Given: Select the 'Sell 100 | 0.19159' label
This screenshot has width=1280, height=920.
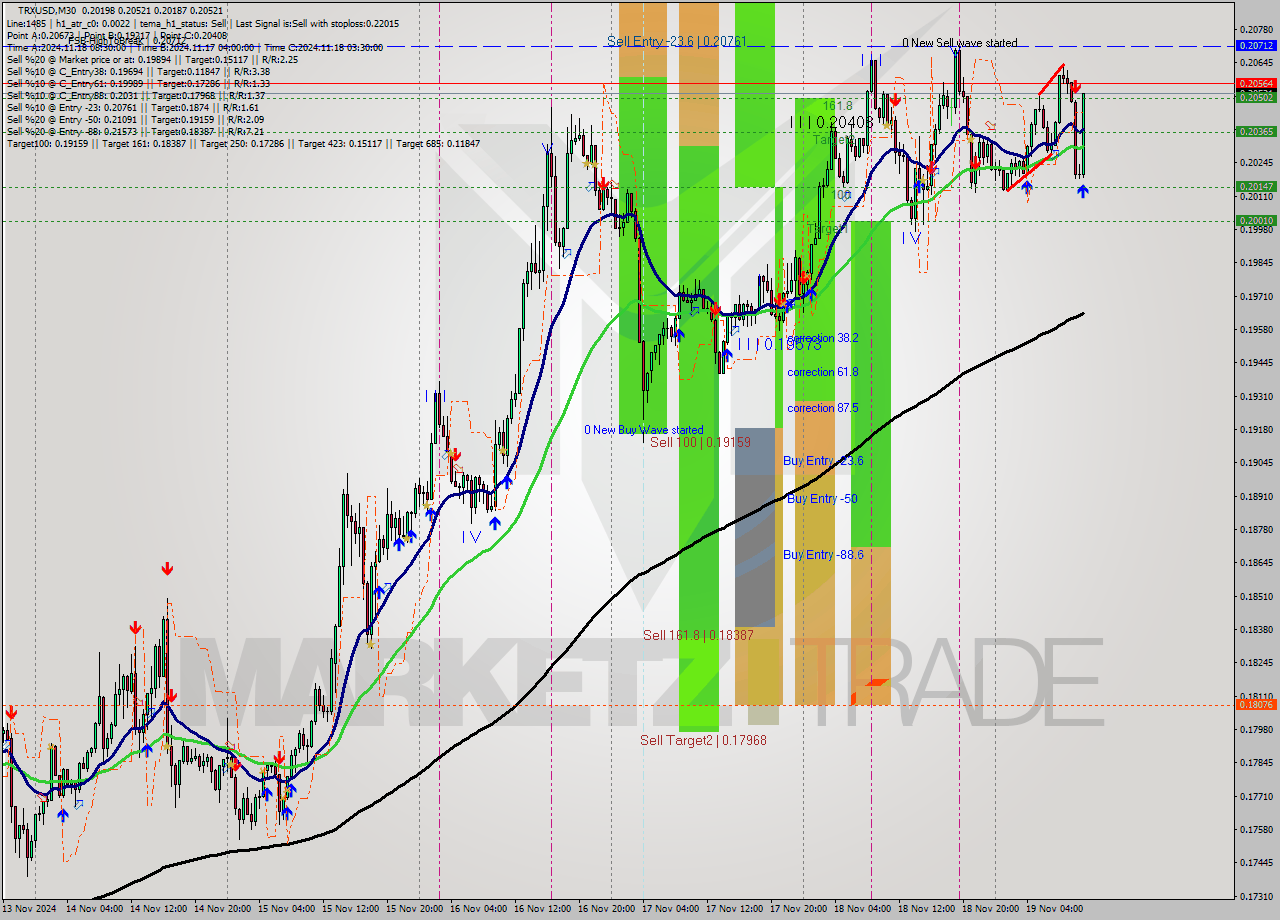Looking at the screenshot, I should click(700, 442).
